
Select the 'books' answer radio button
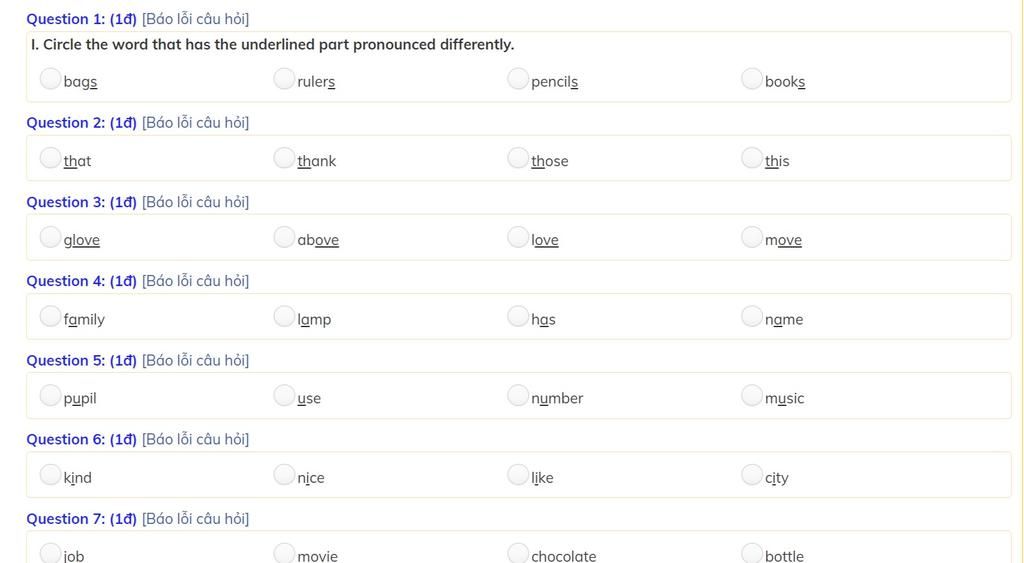752,79
